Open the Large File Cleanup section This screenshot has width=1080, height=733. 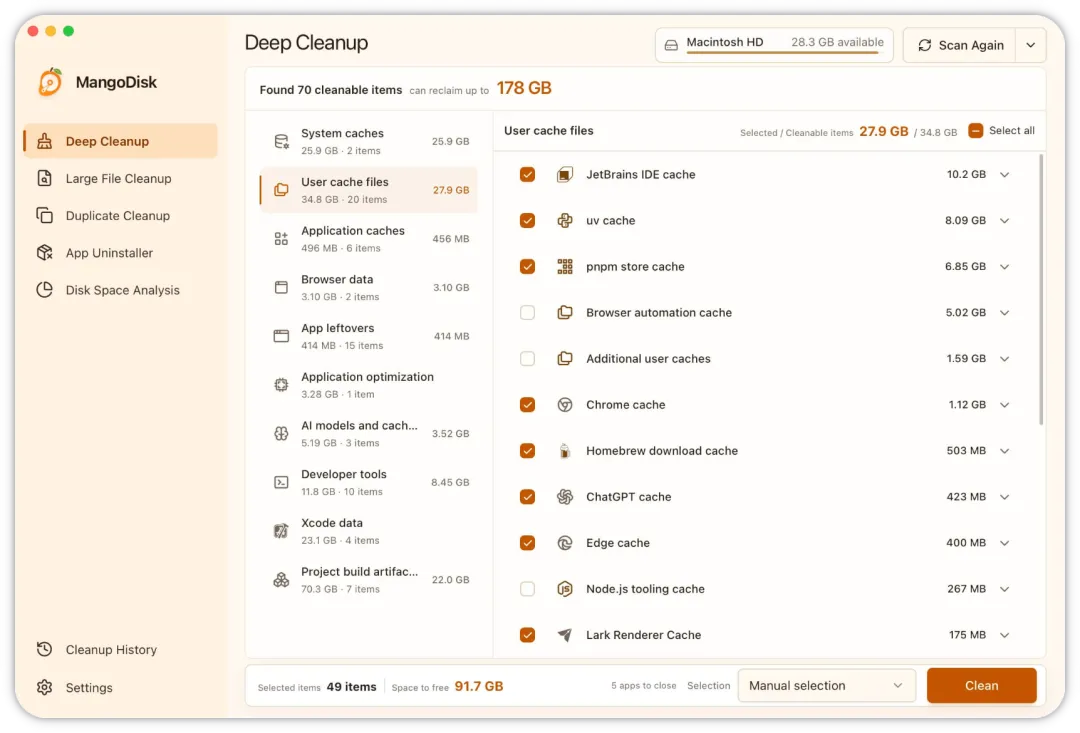click(121, 178)
